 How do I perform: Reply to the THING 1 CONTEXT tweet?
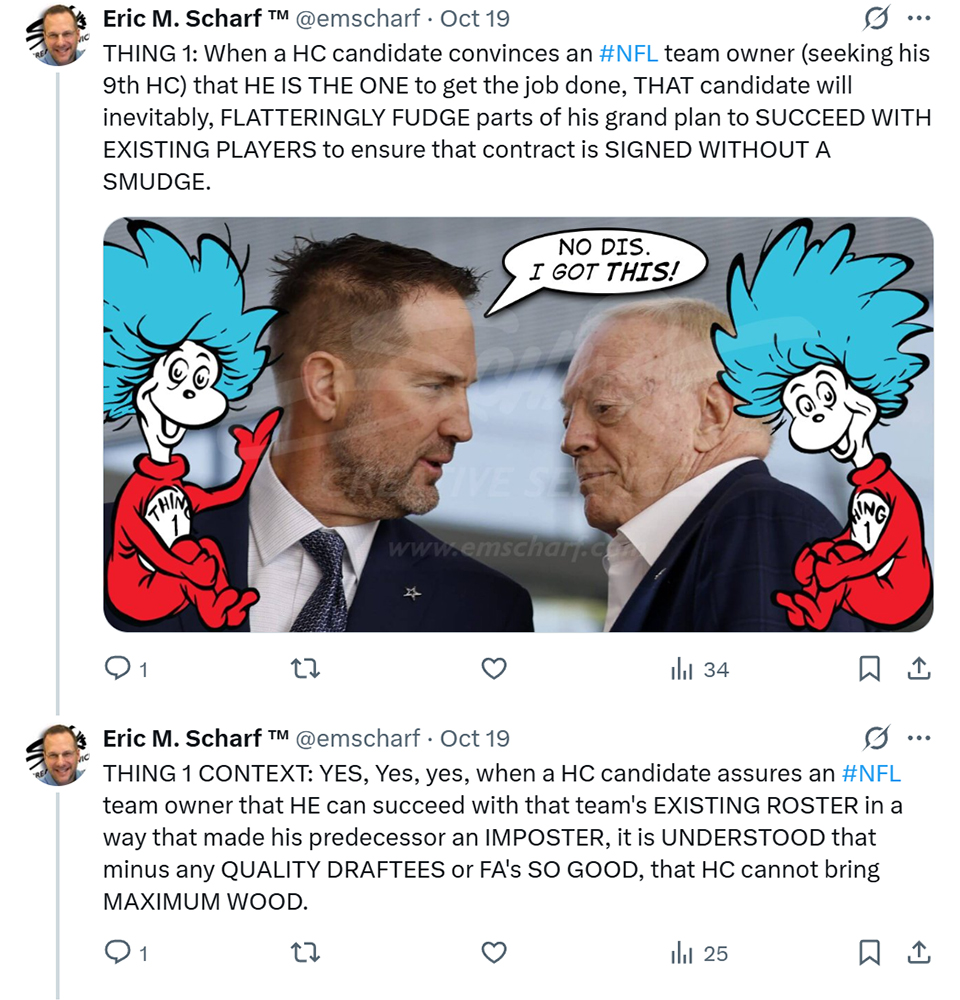119,953
